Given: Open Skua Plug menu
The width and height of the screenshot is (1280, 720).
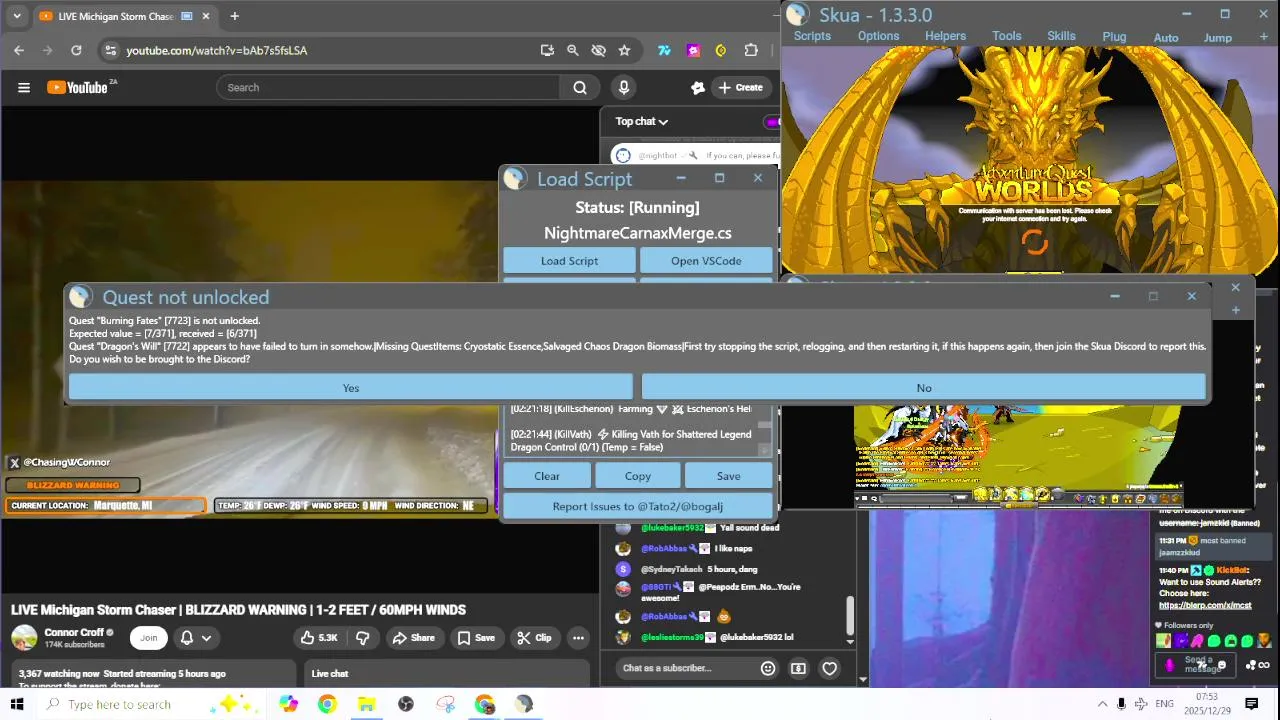Looking at the screenshot, I should [1114, 37].
